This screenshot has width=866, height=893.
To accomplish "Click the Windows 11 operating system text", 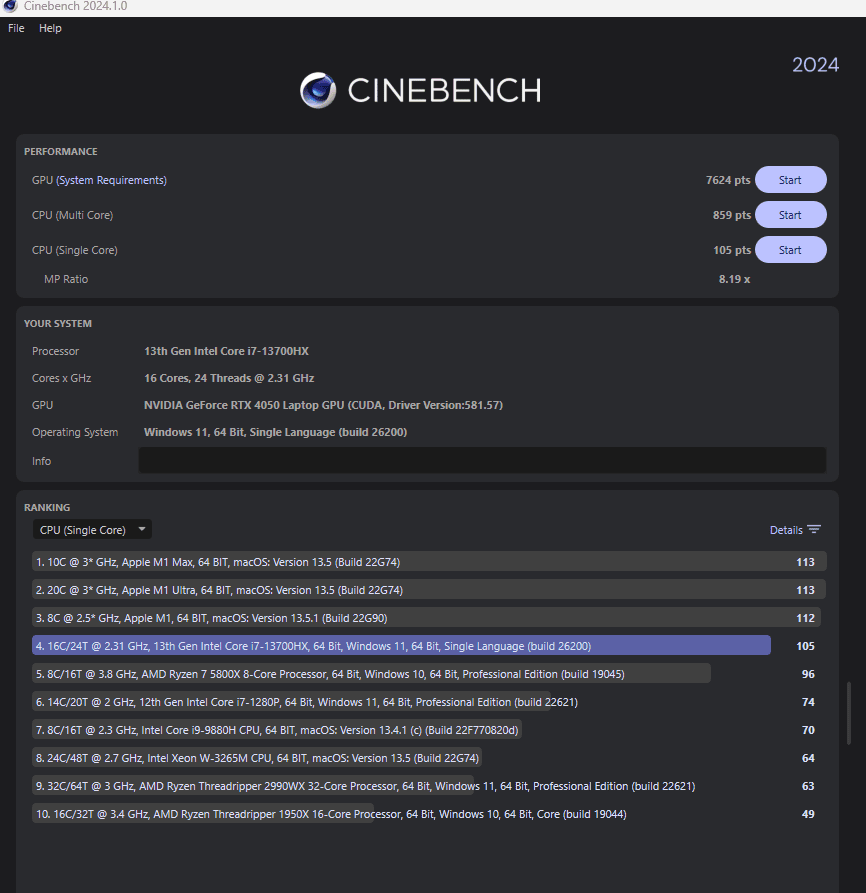I will click(x=275, y=432).
